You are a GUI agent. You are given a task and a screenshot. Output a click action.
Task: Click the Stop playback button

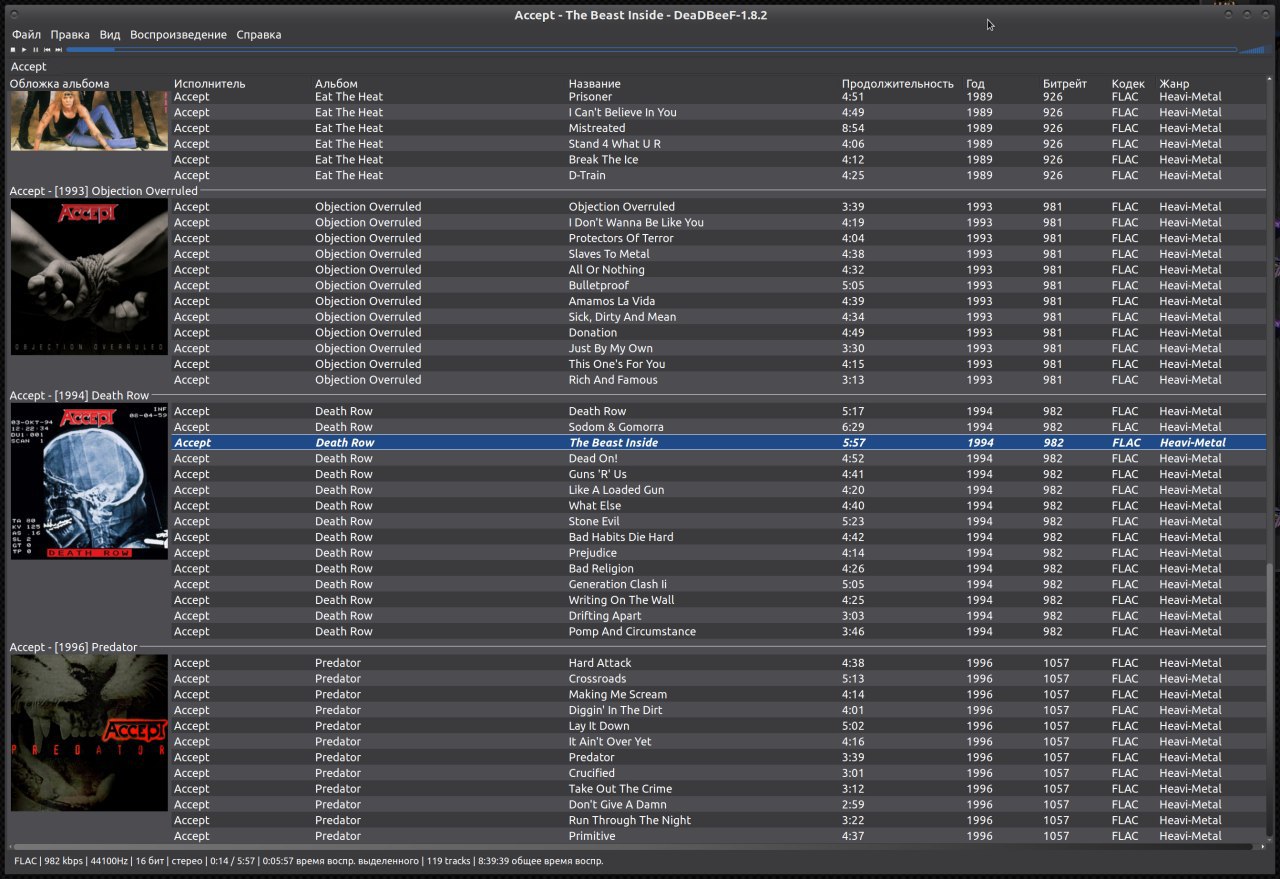[13, 49]
